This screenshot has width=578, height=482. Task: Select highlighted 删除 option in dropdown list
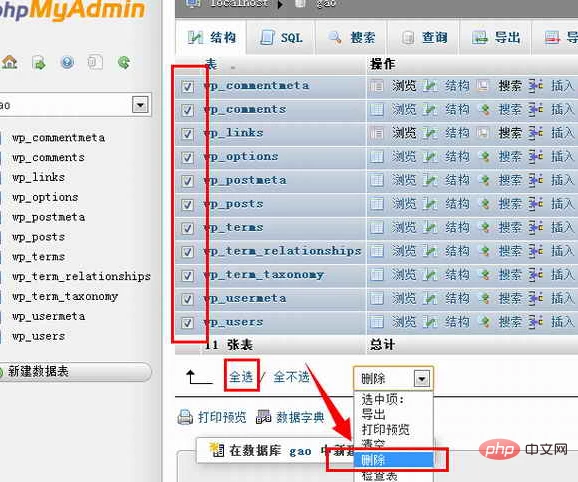pyautogui.click(x=393, y=460)
